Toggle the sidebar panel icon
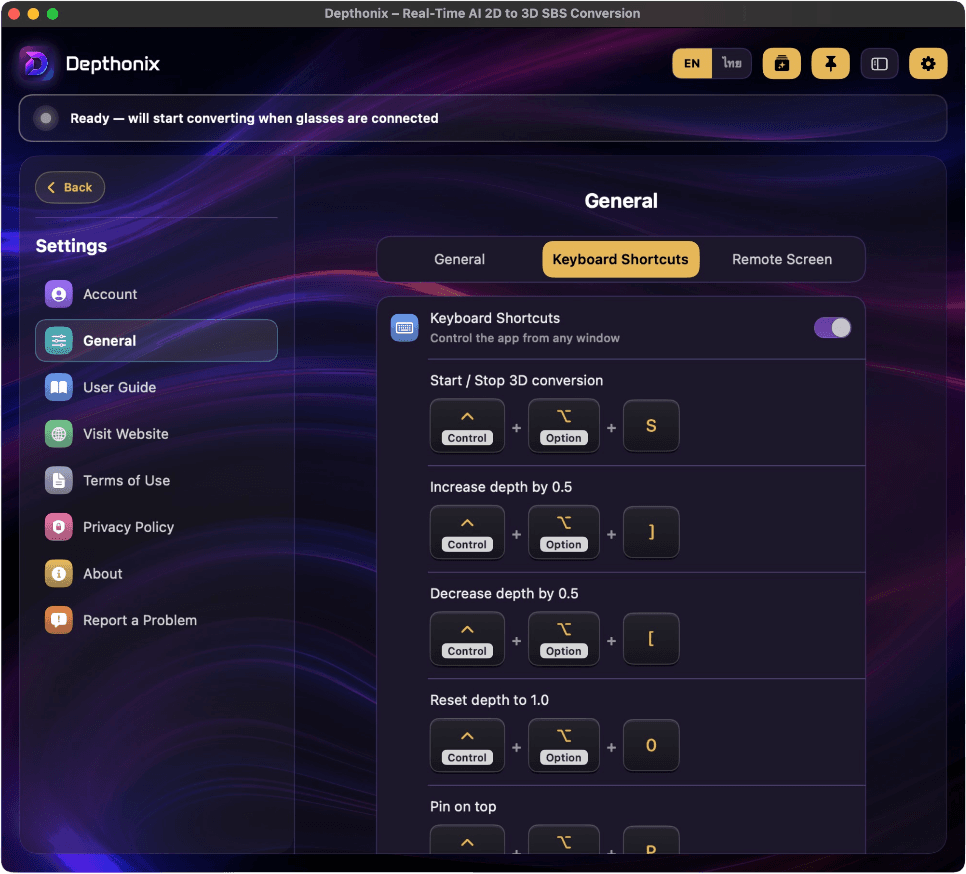This screenshot has width=966, height=874. click(879, 63)
